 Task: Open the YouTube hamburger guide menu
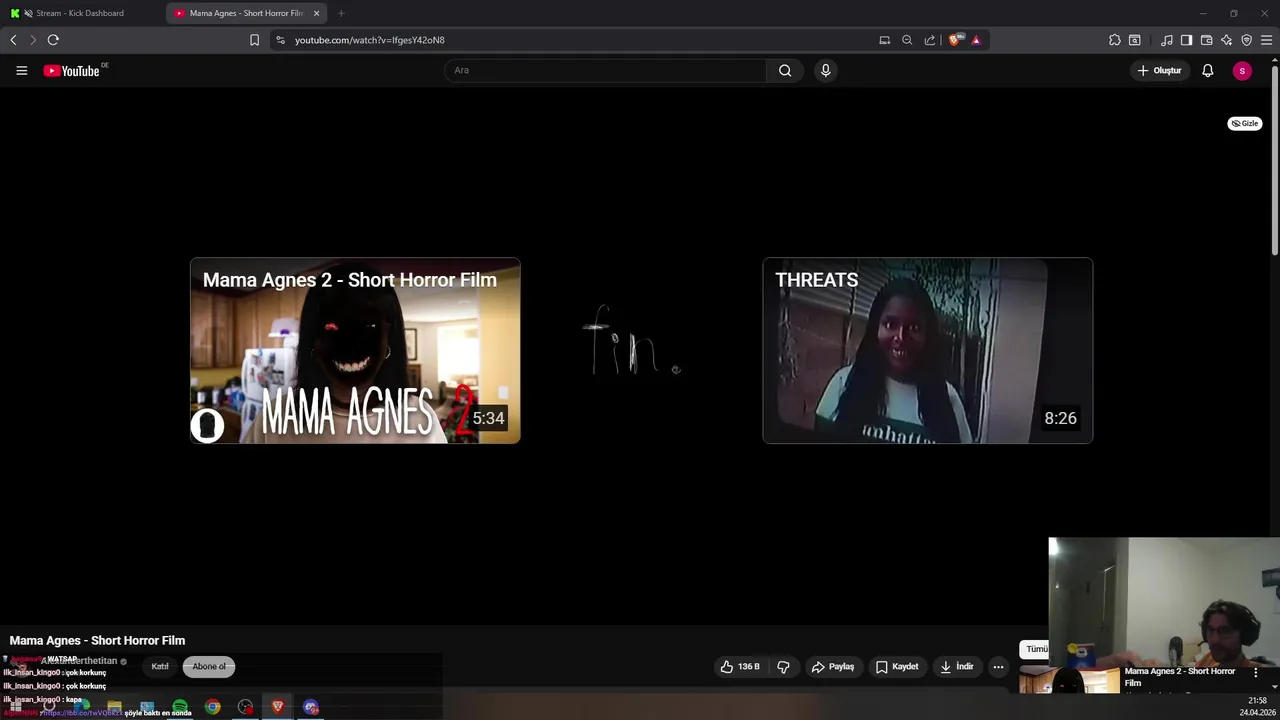tap(21, 70)
